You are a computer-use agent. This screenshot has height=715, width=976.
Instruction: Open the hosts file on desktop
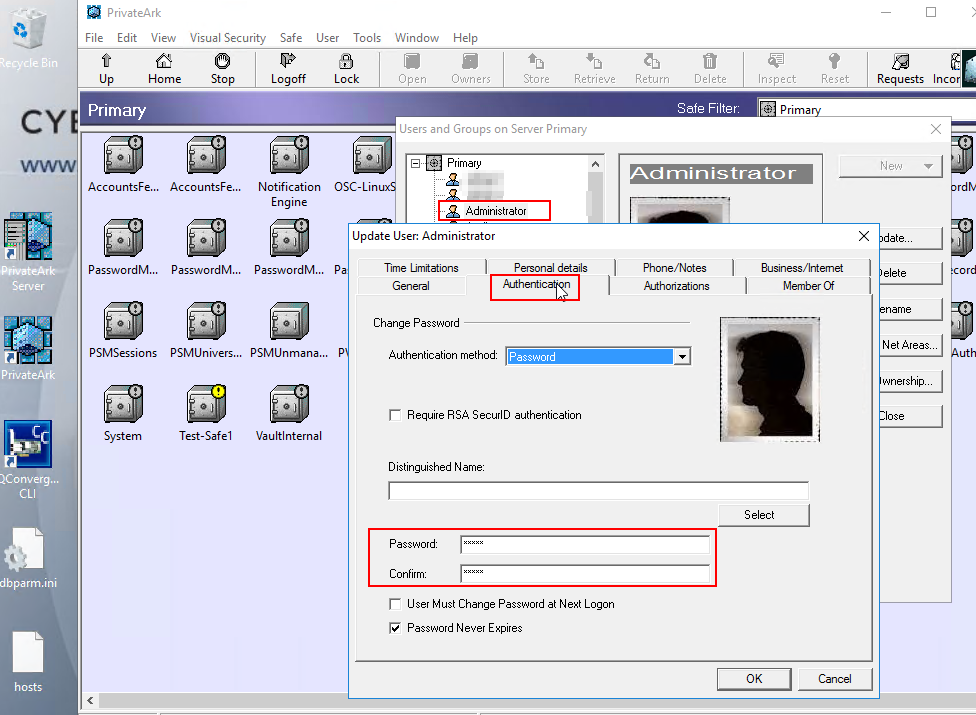pyautogui.click(x=28, y=662)
